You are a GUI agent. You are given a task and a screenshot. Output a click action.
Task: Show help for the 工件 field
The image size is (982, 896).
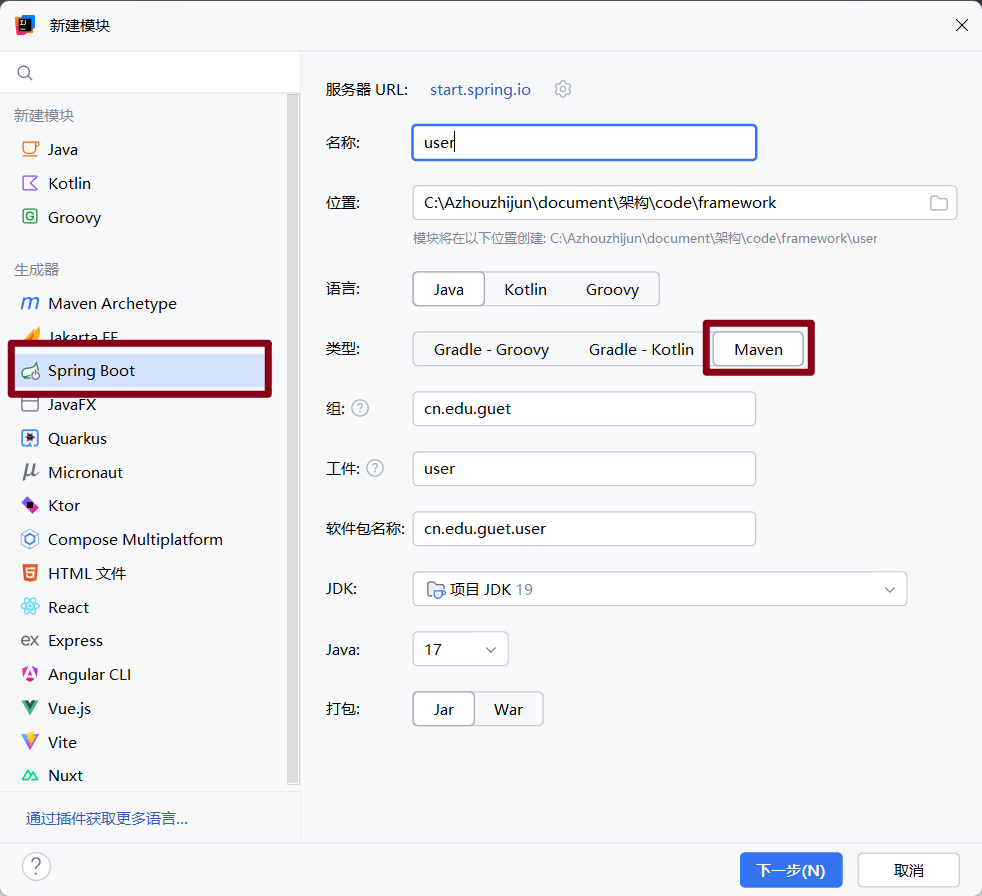(x=375, y=468)
